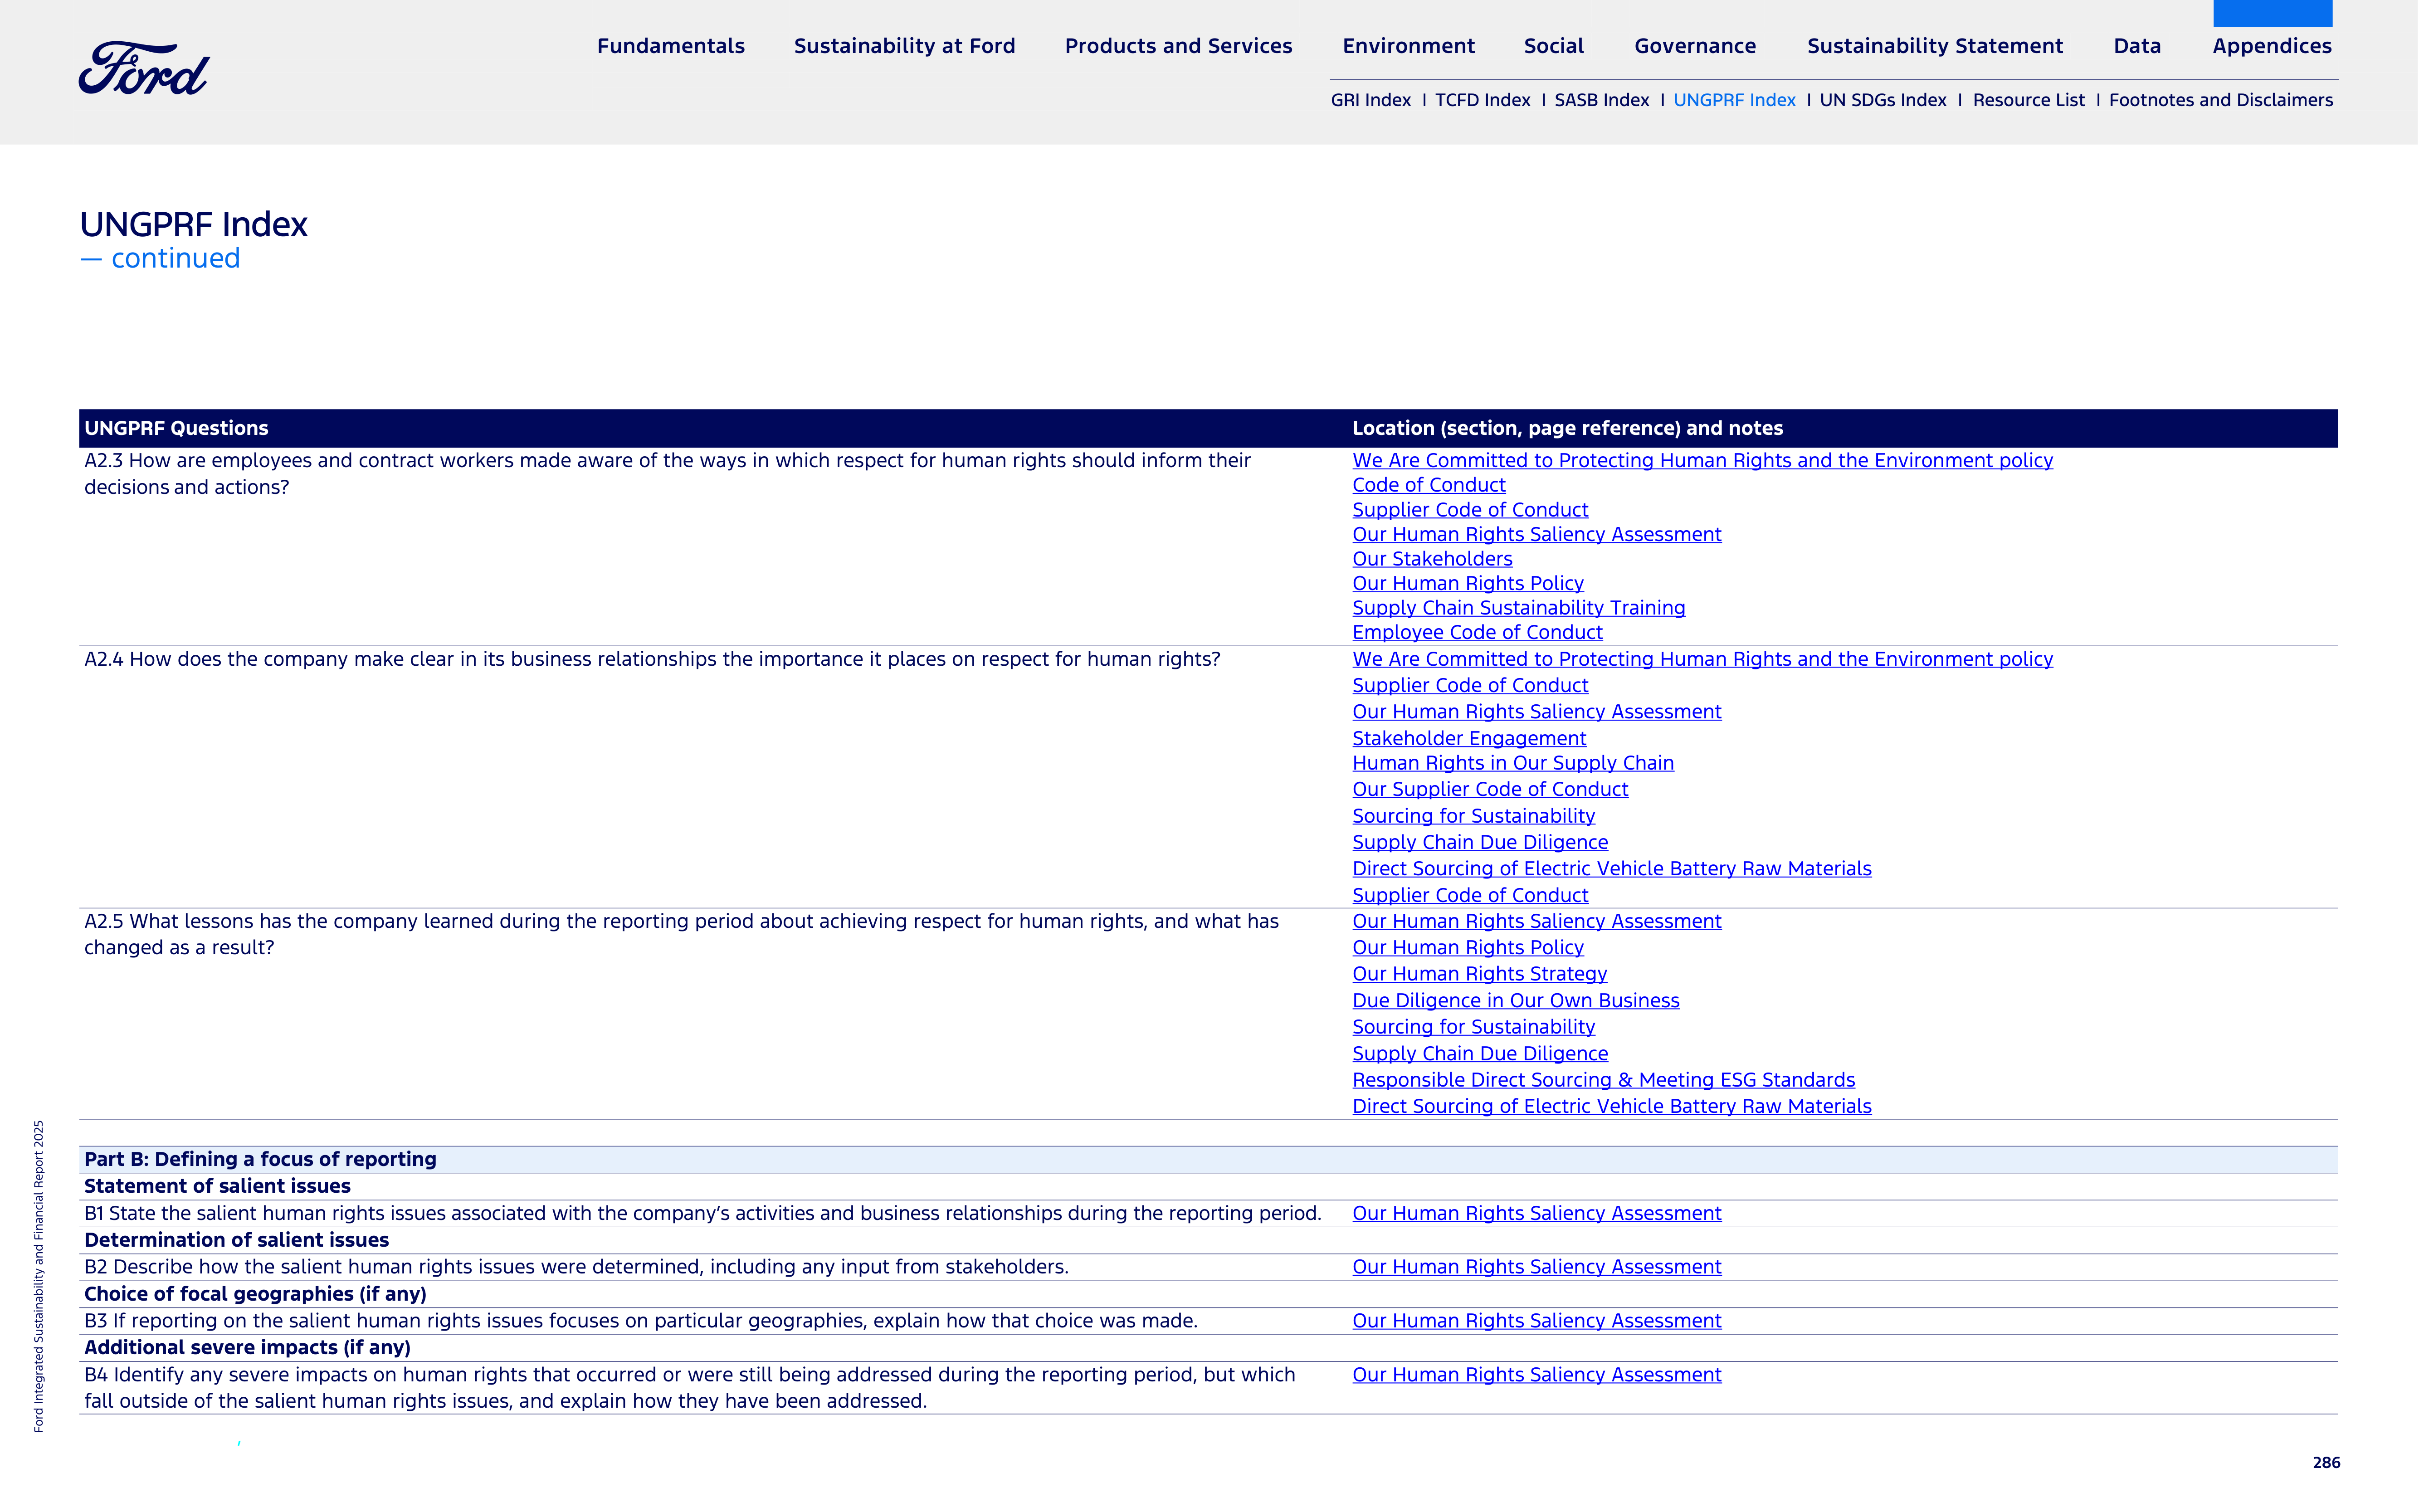
Task: Open UN SDGs Index
Action: click(x=1883, y=100)
